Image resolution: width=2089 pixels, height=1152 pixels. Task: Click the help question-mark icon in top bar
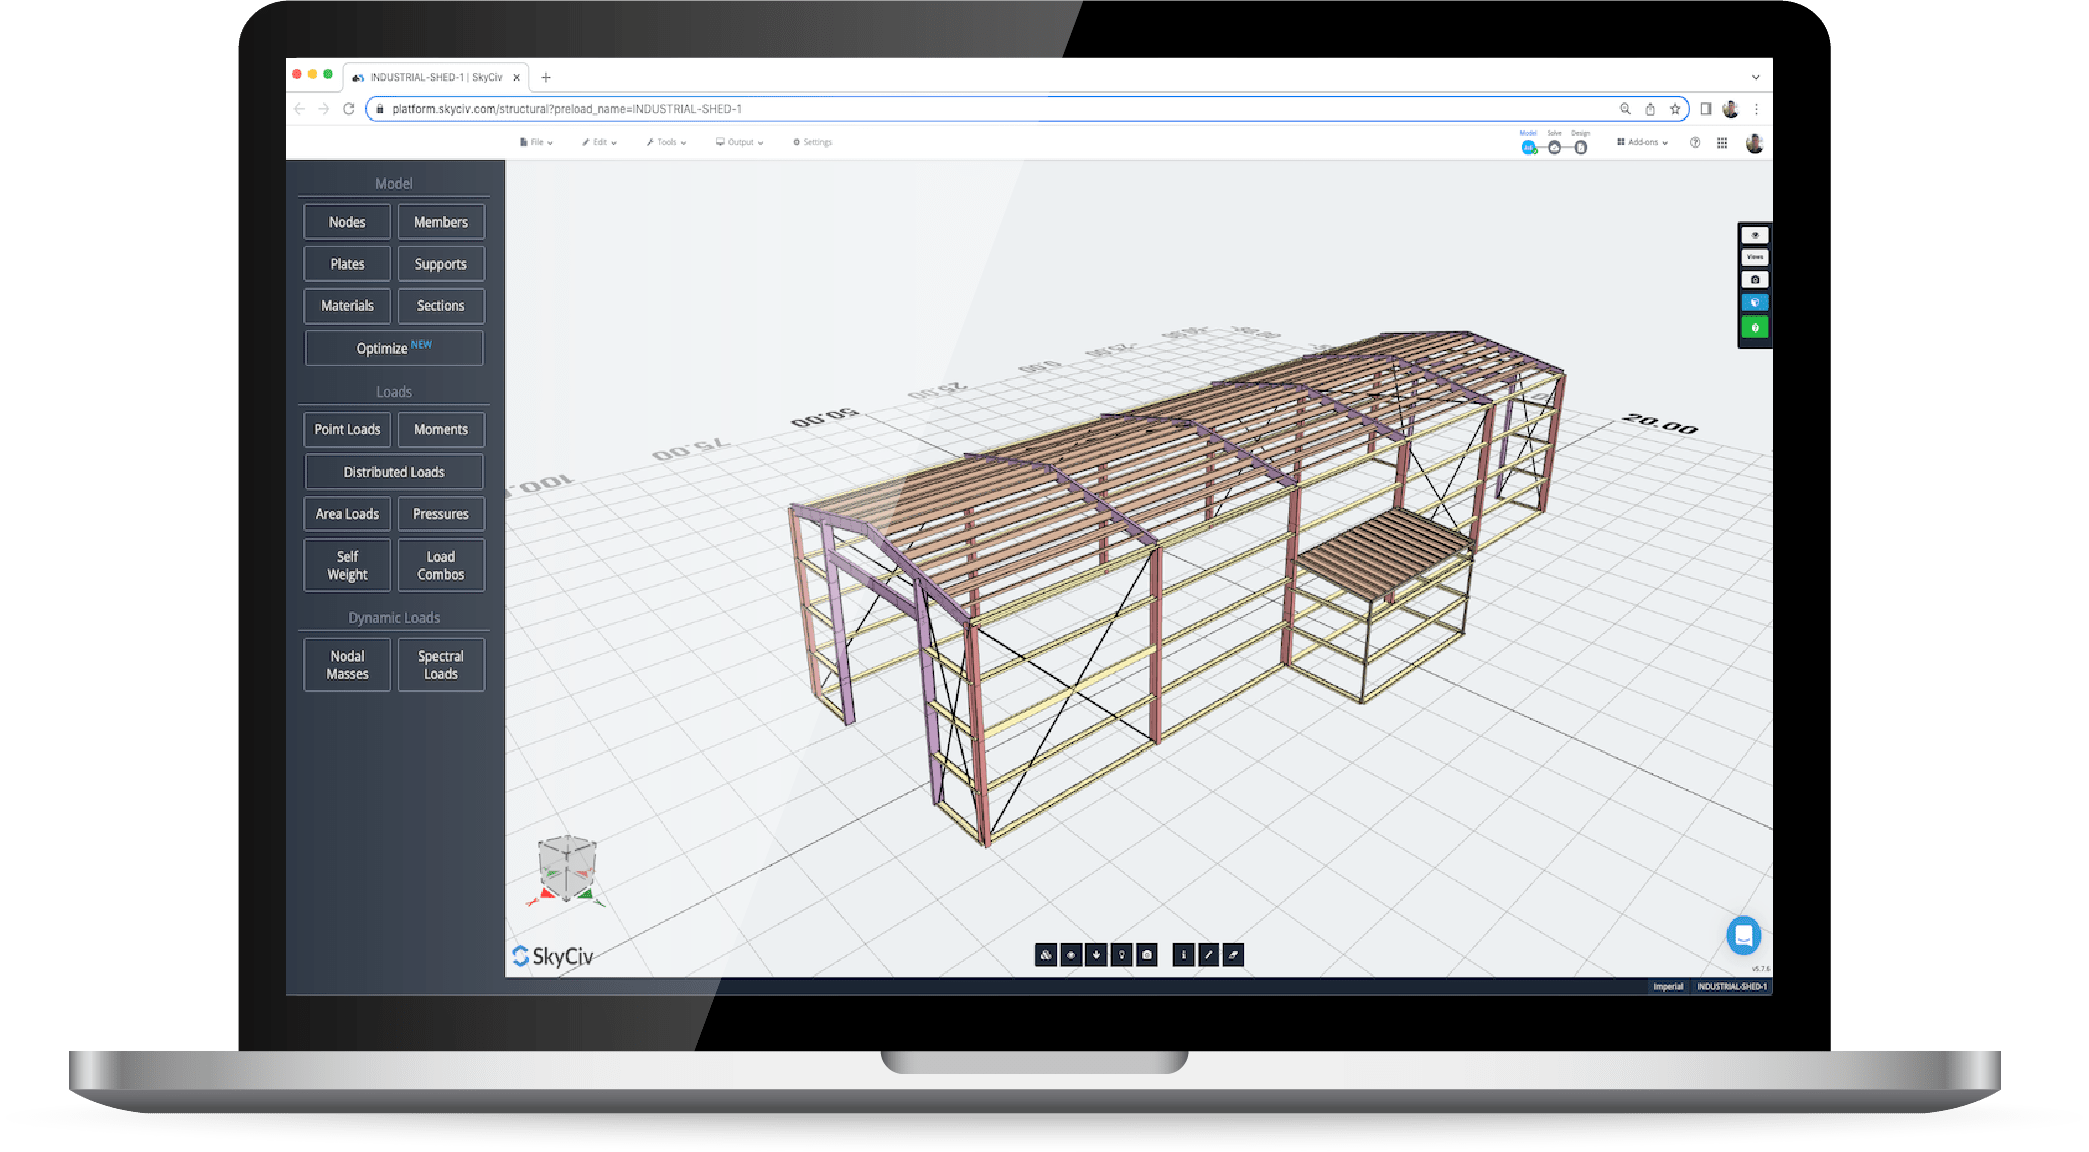click(x=1697, y=142)
